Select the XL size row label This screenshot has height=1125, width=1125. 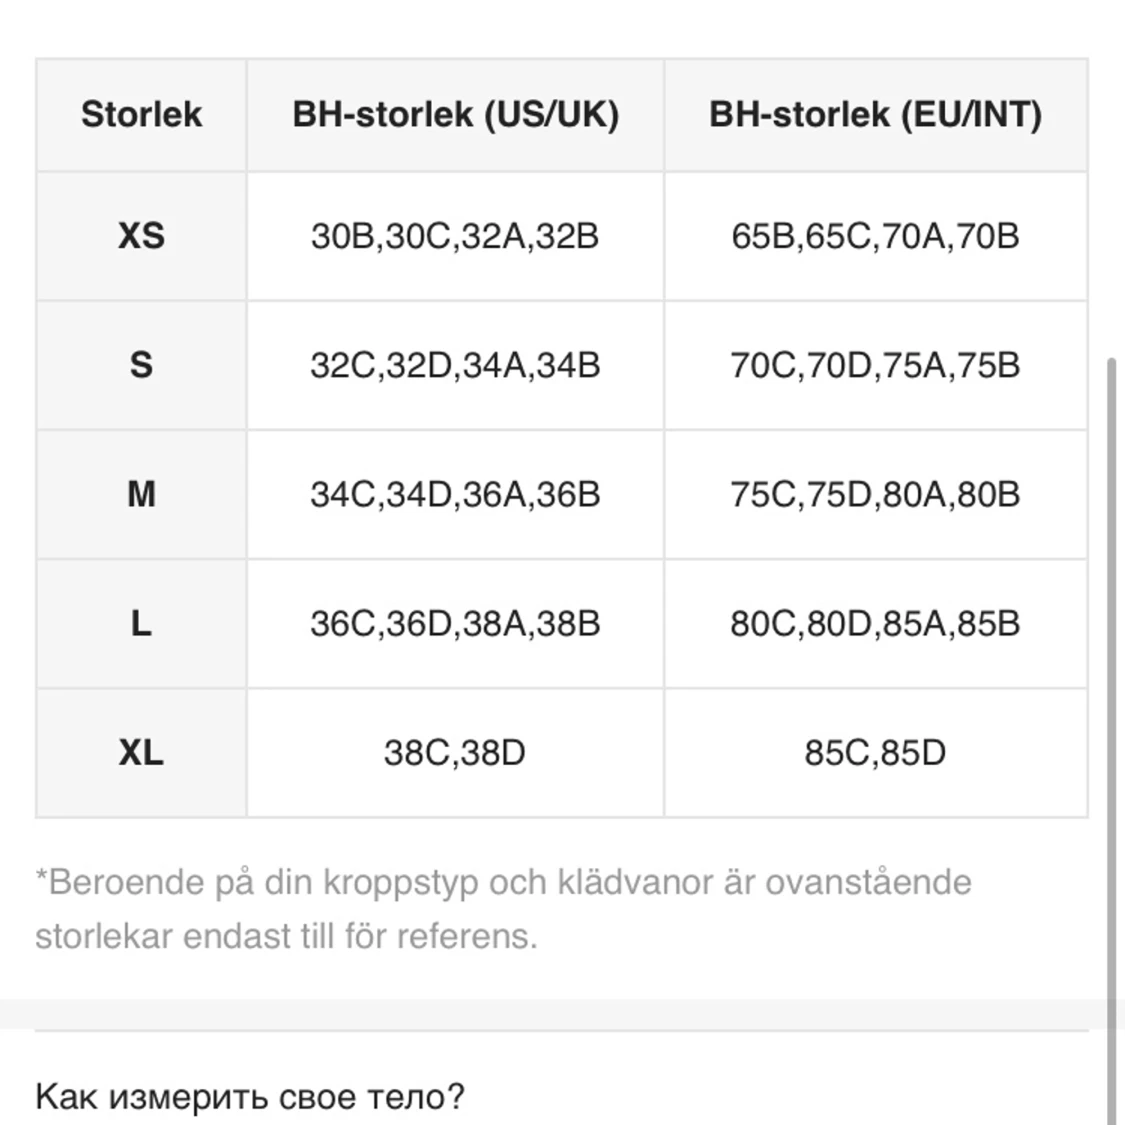click(141, 753)
